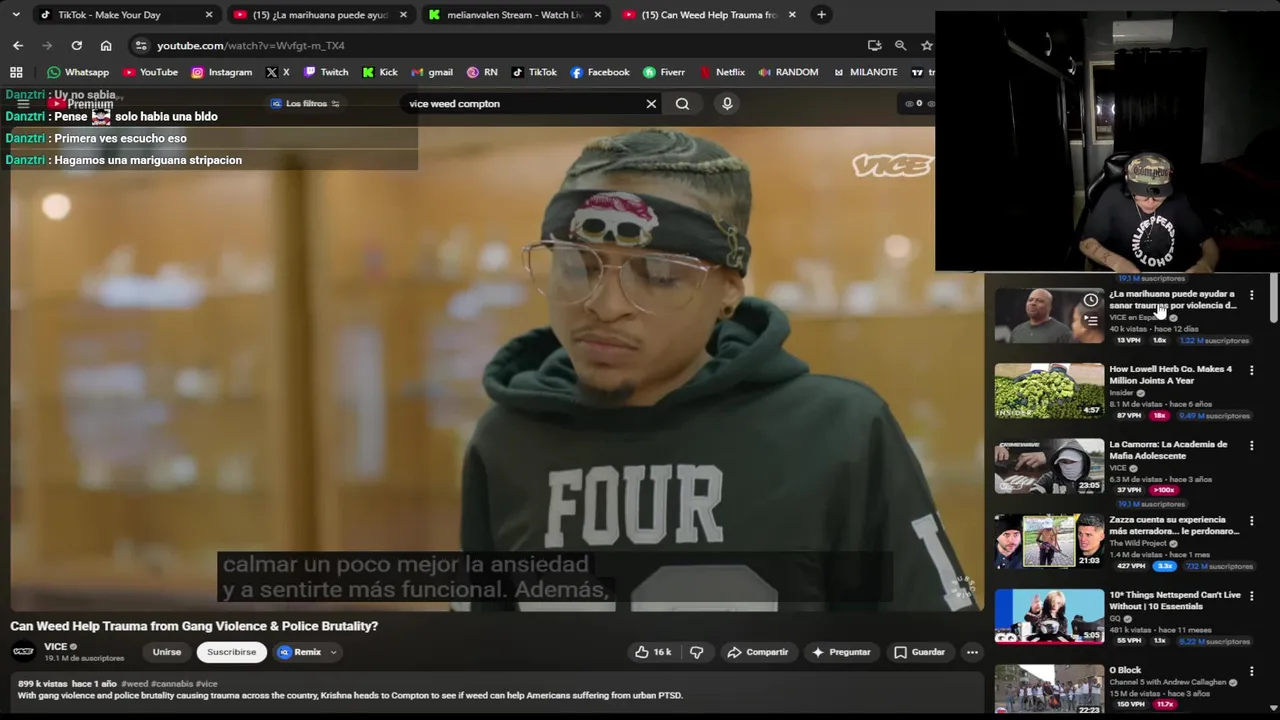Open 10 Things Nettspend video thumbnail
The image size is (1280, 720).
(x=1049, y=616)
